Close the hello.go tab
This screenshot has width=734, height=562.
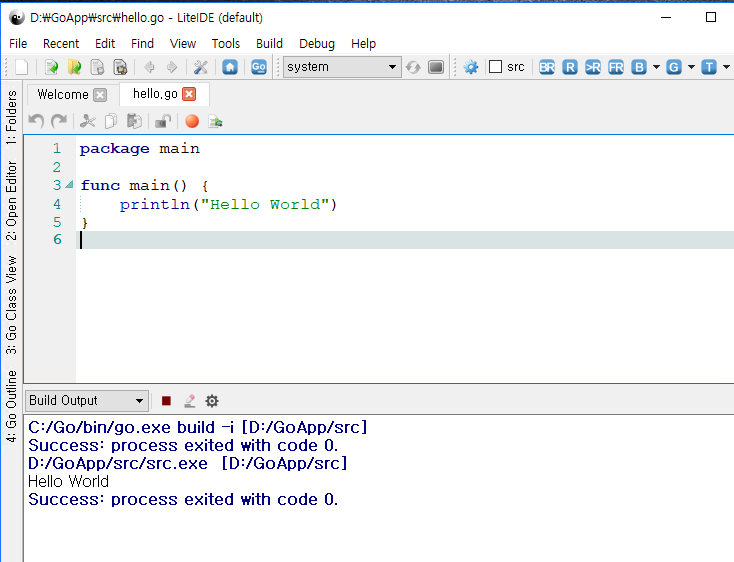189,94
